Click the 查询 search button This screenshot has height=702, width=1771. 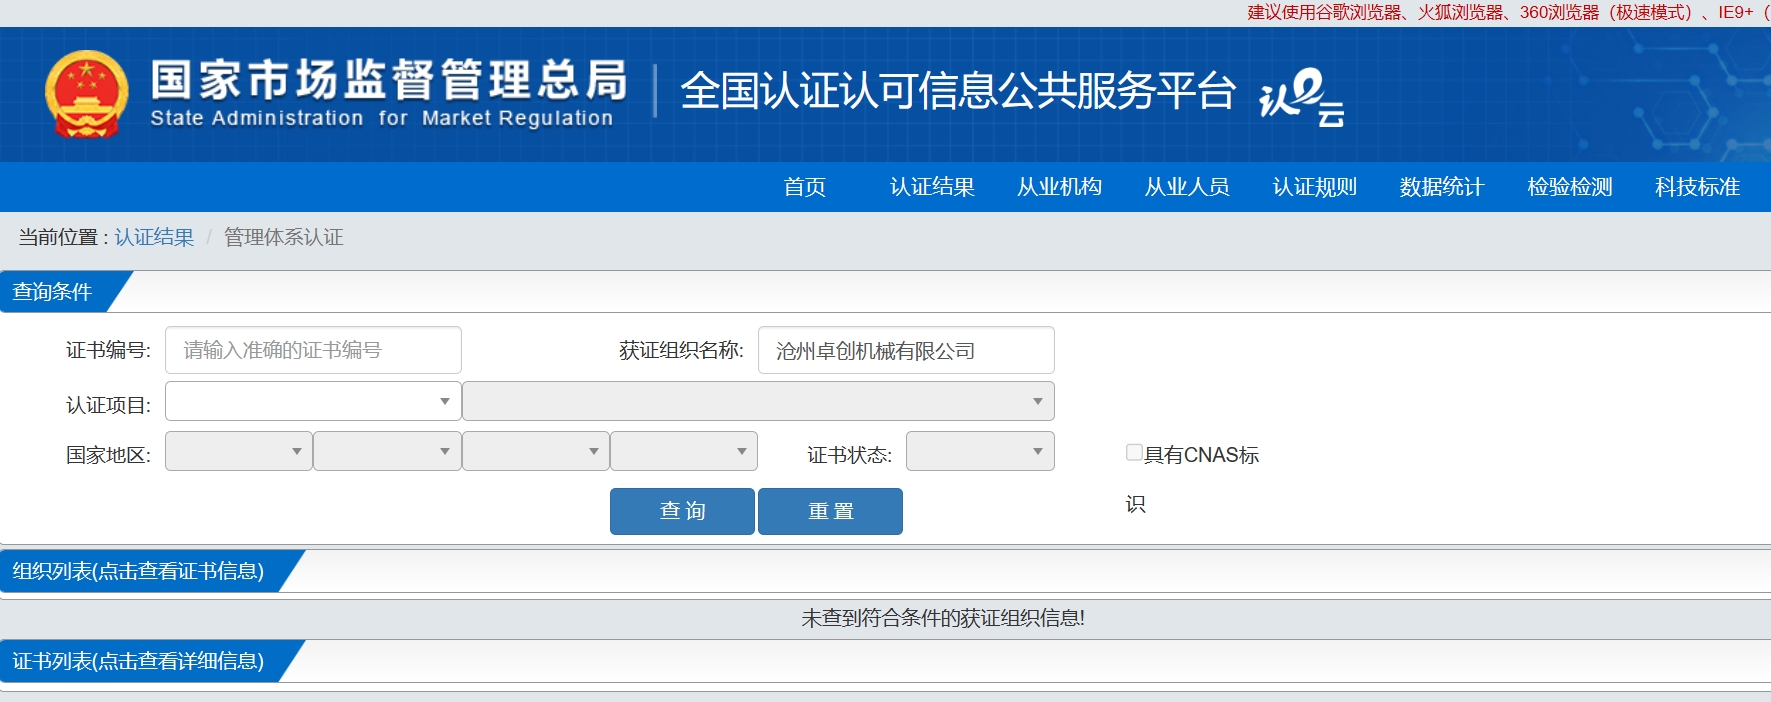click(682, 511)
